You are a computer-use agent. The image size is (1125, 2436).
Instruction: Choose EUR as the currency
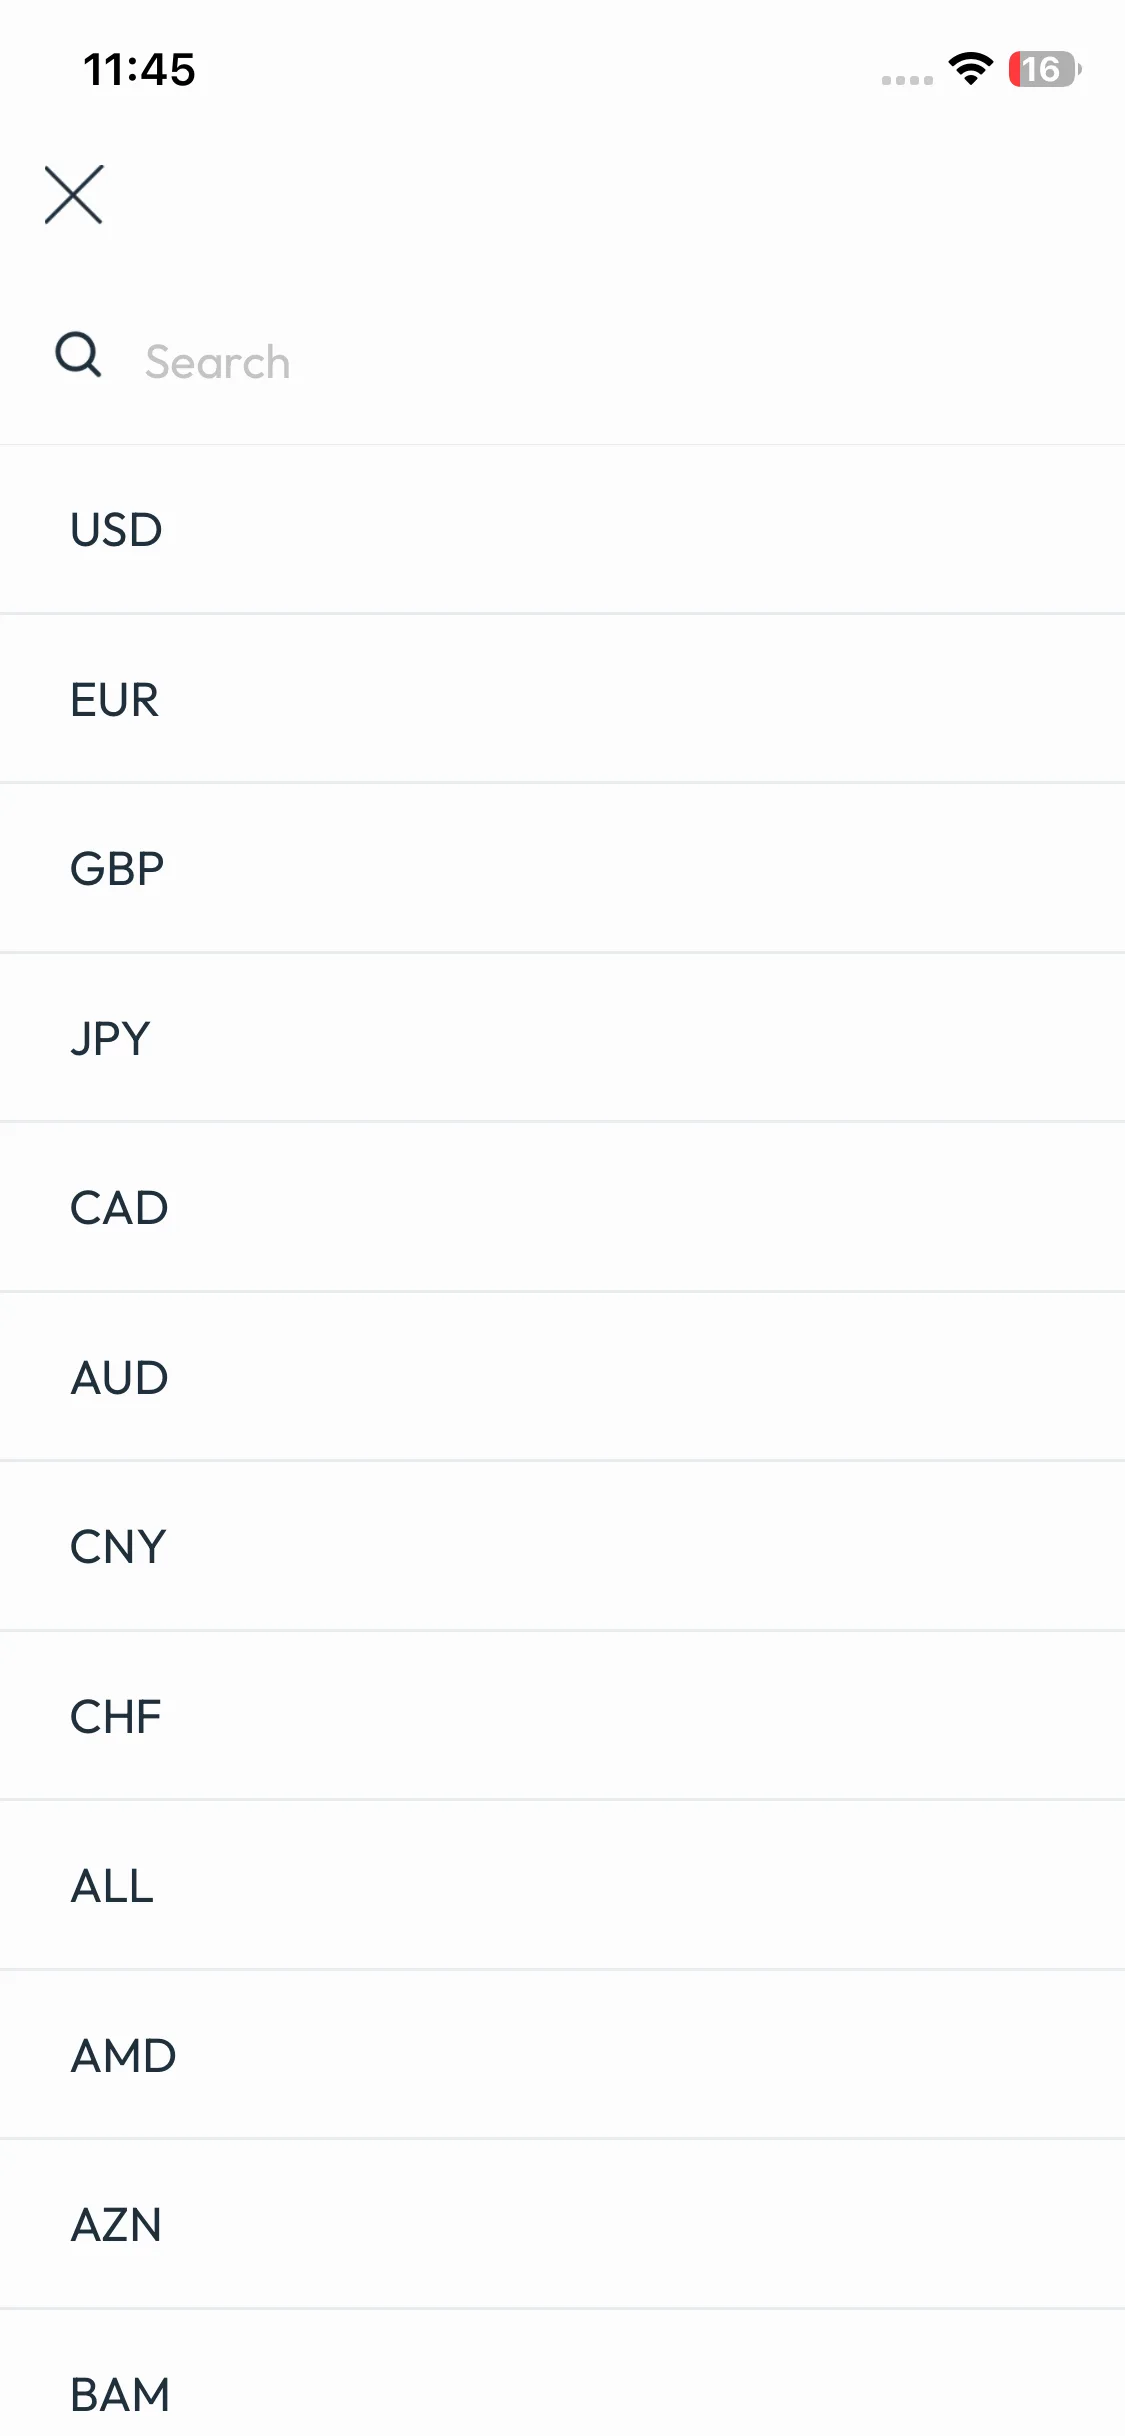(114, 700)
